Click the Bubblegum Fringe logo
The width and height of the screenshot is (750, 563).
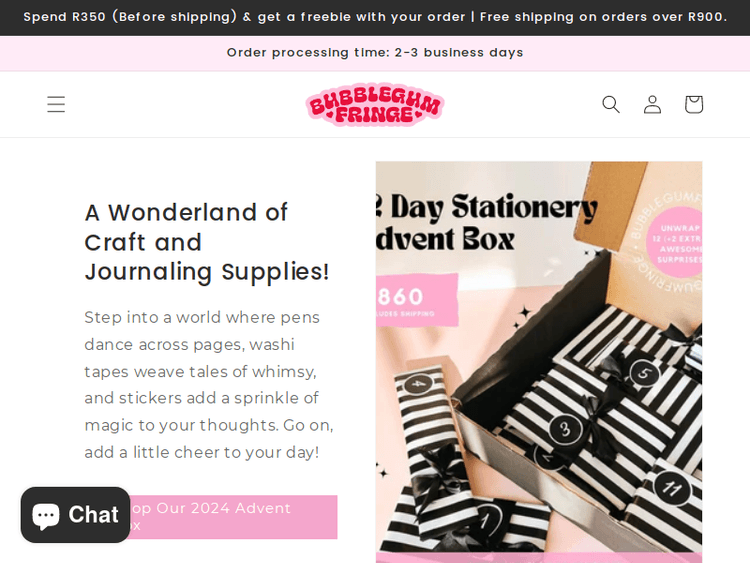pos(375,104)
